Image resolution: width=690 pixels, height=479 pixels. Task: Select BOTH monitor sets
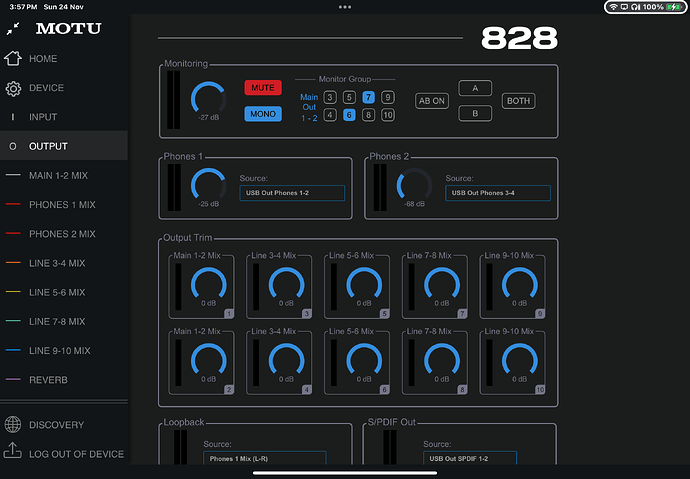[x=518, y=101]
